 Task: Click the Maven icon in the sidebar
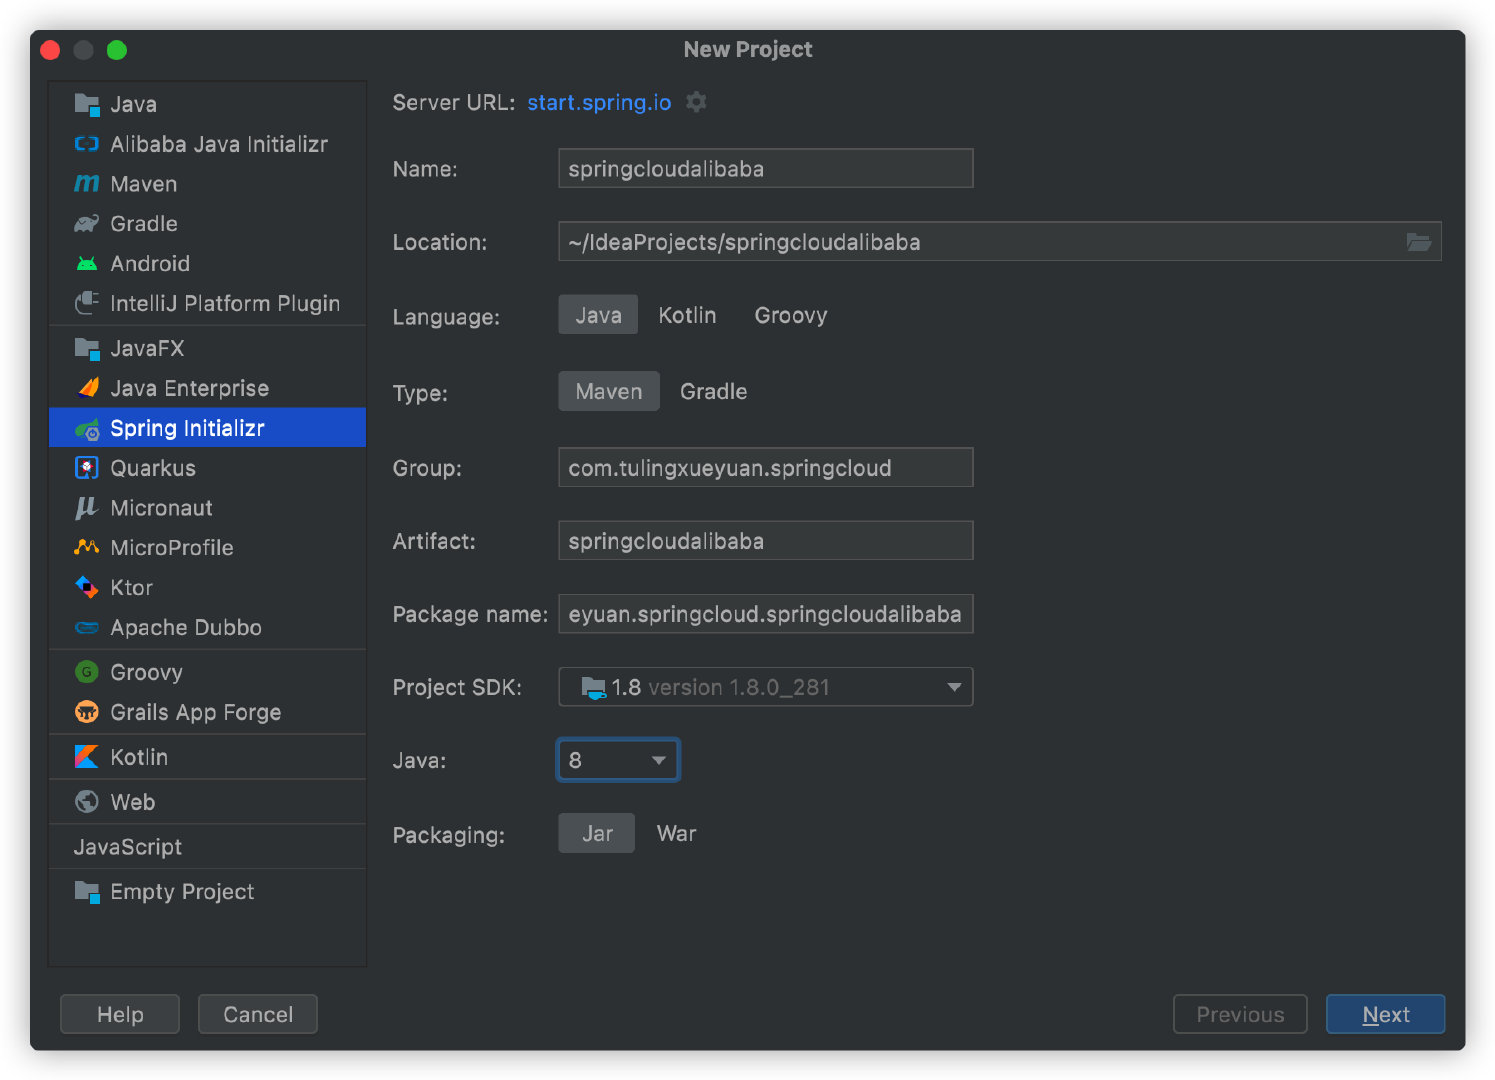pos(87,184)
